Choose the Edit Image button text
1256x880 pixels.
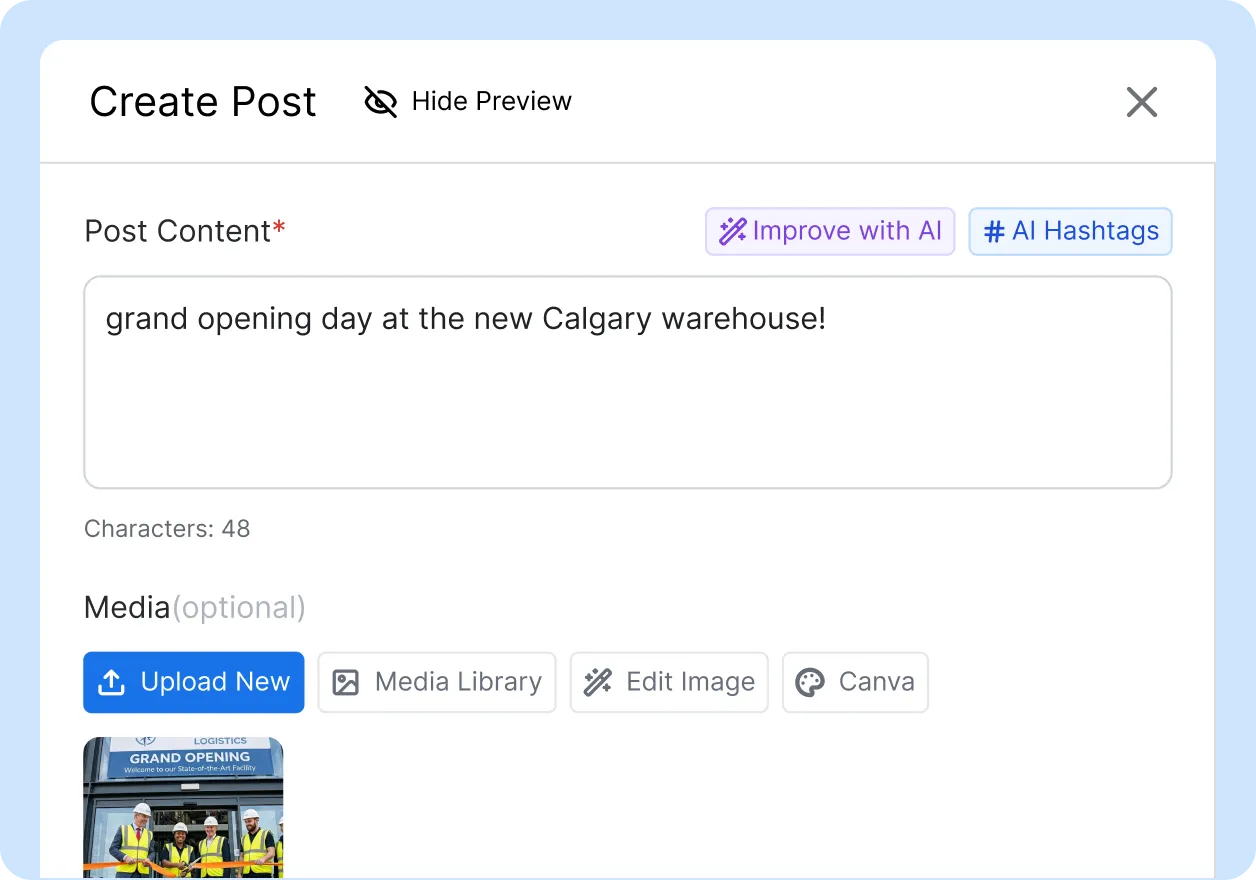tap(690, 682)
